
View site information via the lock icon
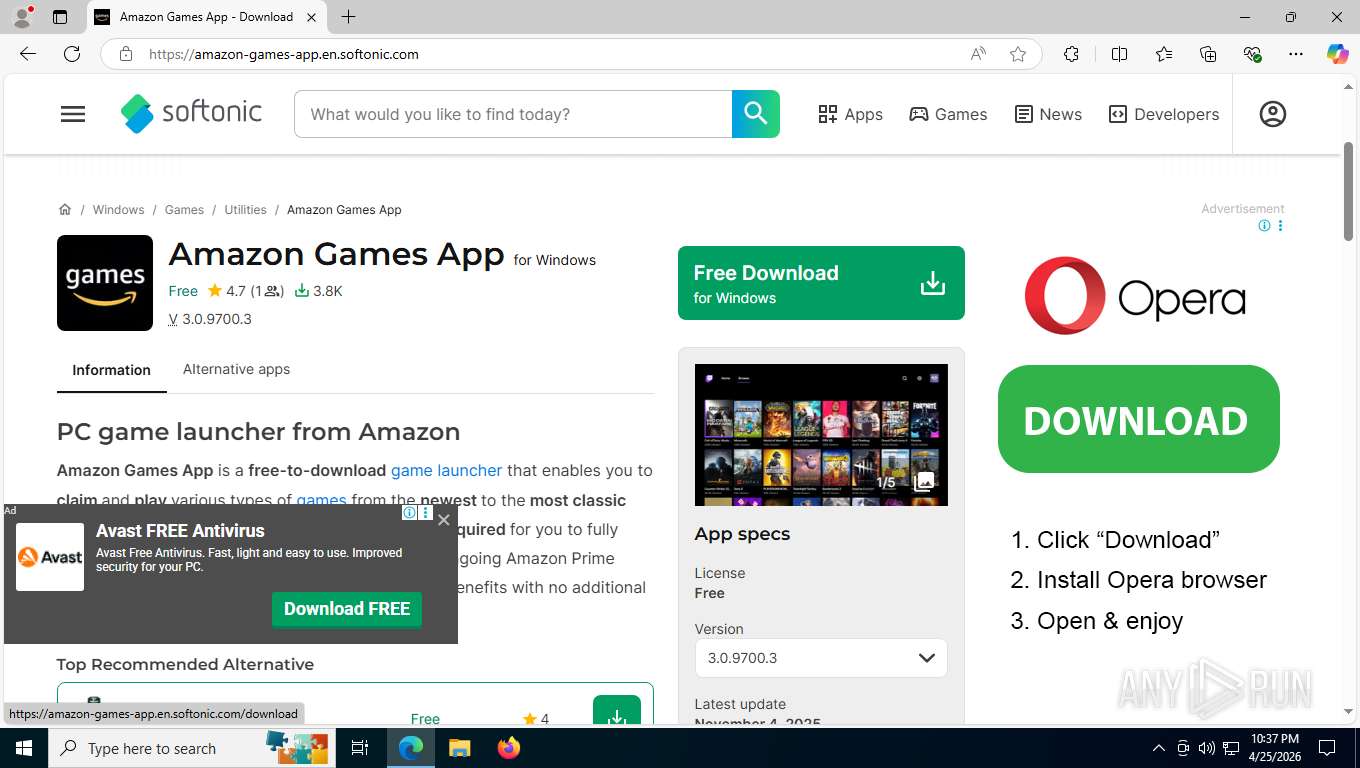125,54
